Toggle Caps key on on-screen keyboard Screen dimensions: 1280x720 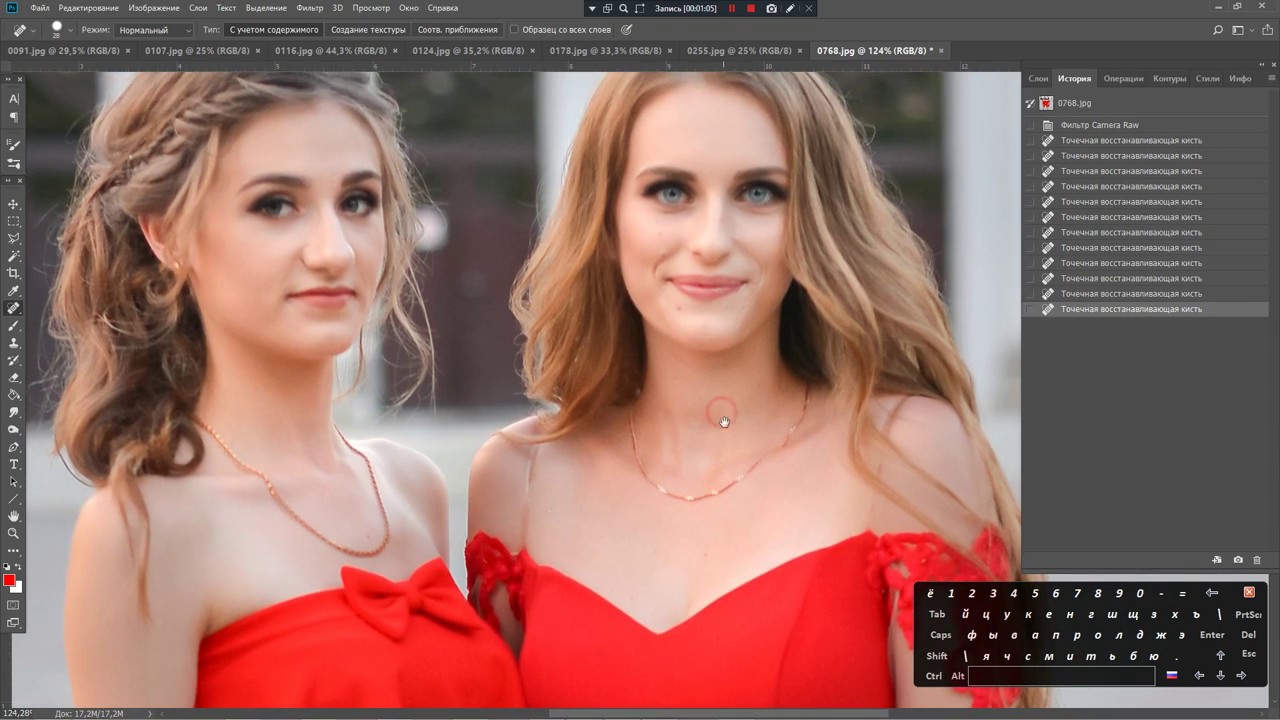941,635
